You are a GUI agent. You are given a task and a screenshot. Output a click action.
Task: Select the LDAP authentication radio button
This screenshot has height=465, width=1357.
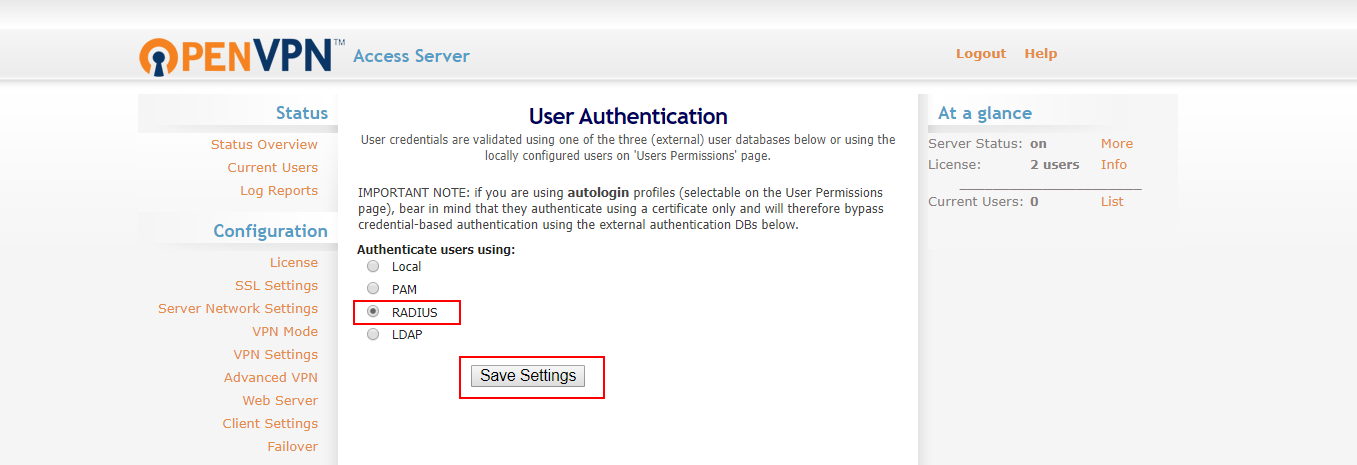[x=373, y=335]
